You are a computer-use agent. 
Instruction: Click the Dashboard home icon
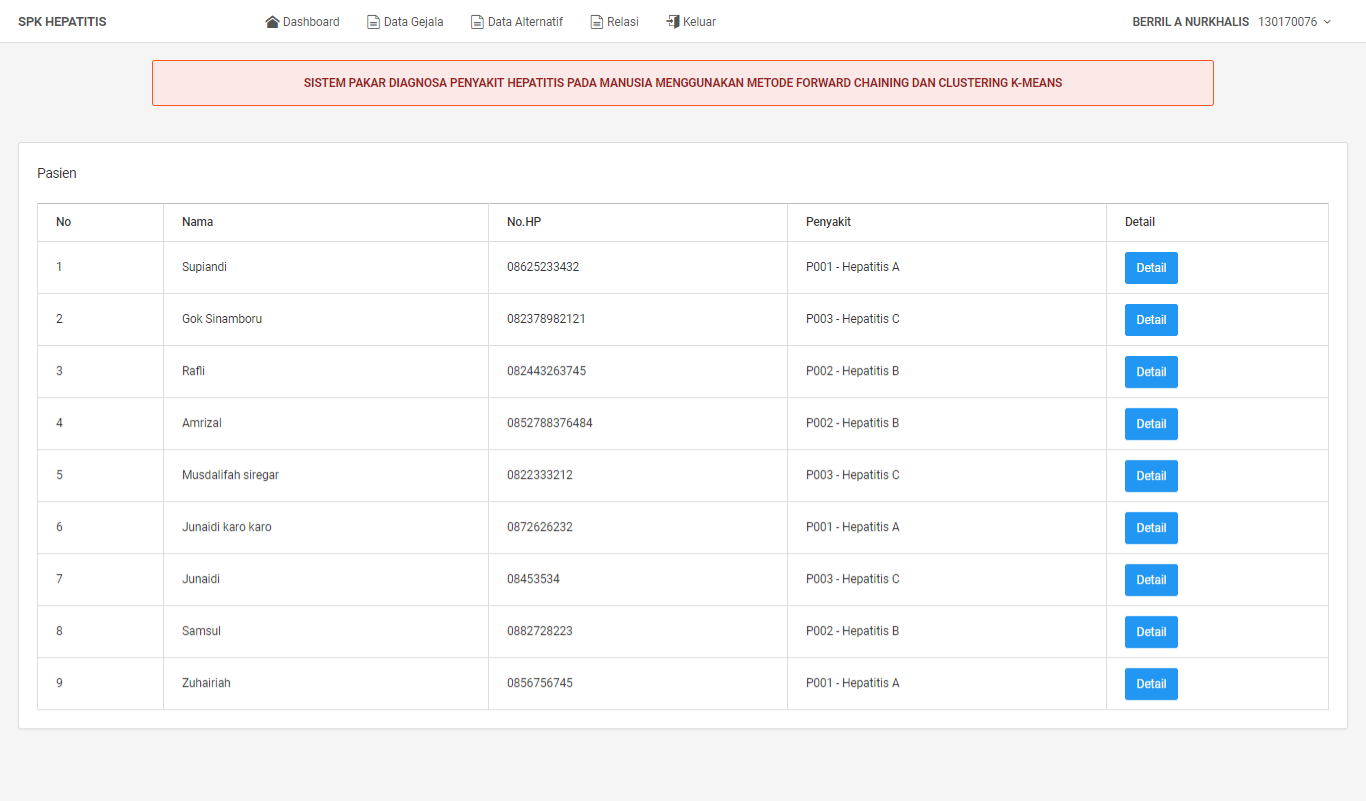(x=272, y=22)
